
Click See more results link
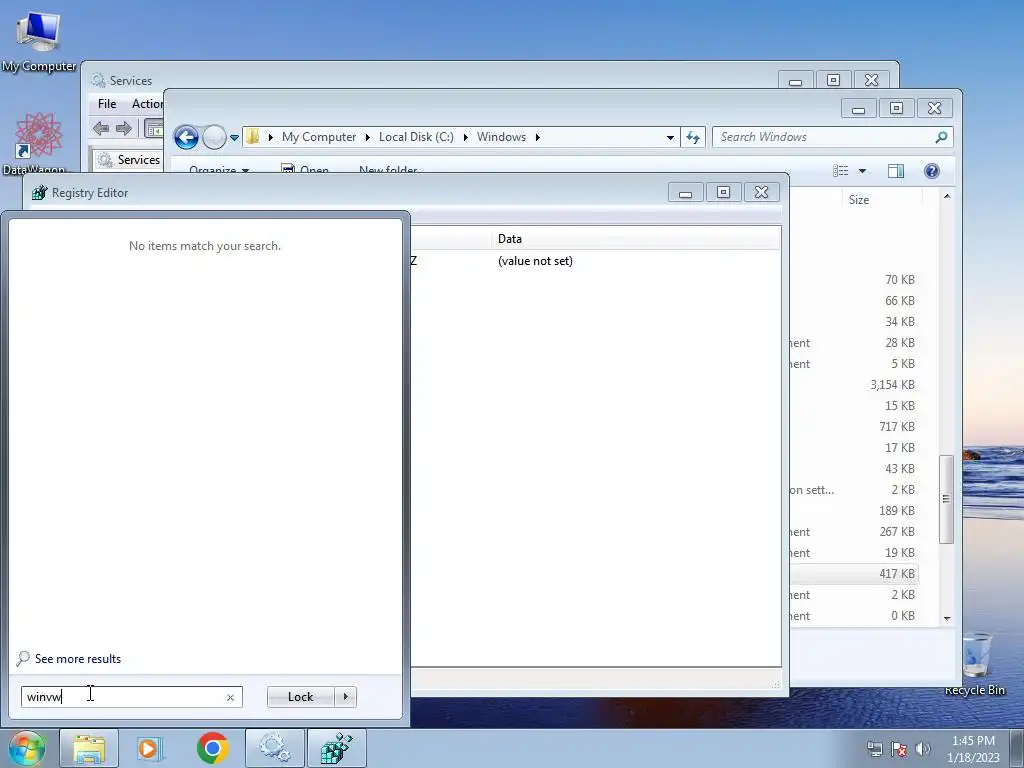[78, 659]
